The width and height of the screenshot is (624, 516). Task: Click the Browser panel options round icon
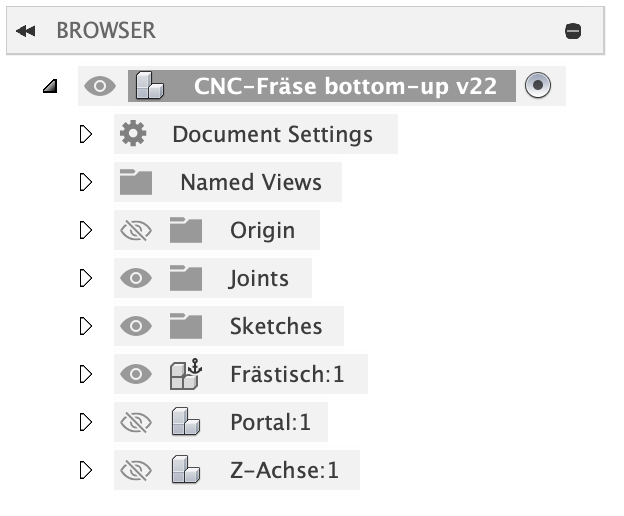pyautogui.click(x=573, y=31)
